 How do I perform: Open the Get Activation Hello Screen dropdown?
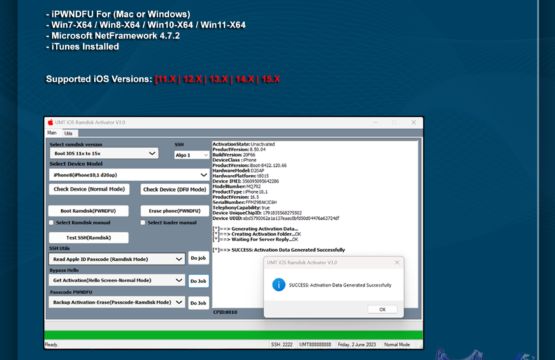tap(117, 280)
